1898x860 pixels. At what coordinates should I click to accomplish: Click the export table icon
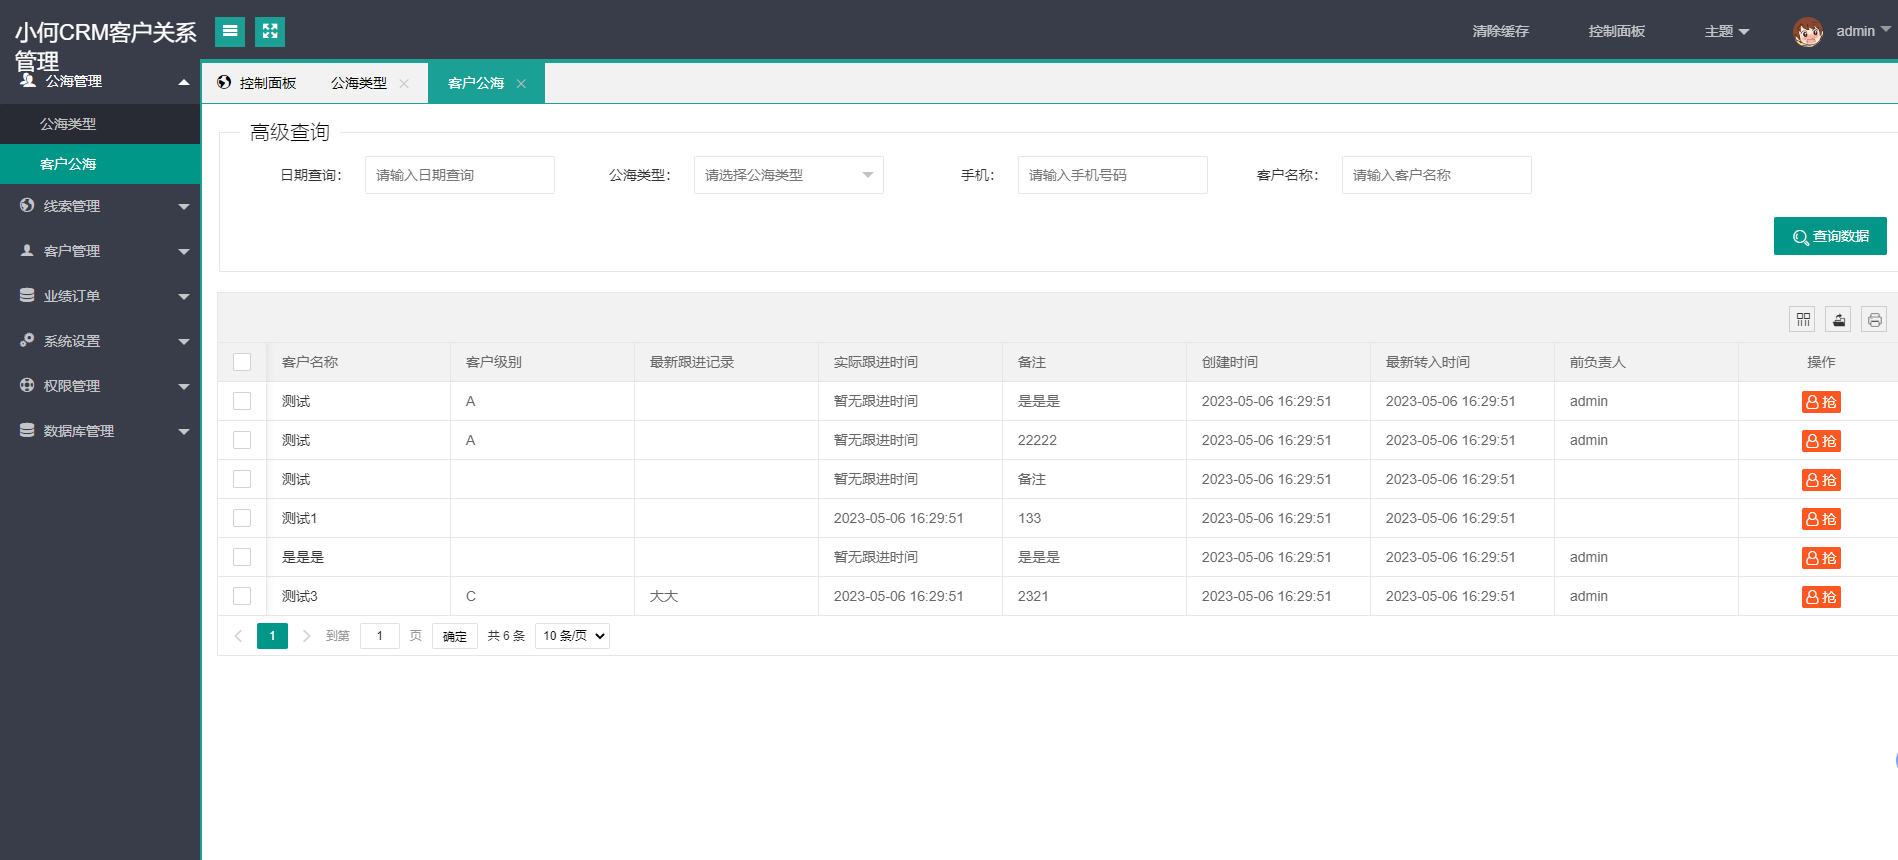pyautogui.click(x=1839, y=319)
